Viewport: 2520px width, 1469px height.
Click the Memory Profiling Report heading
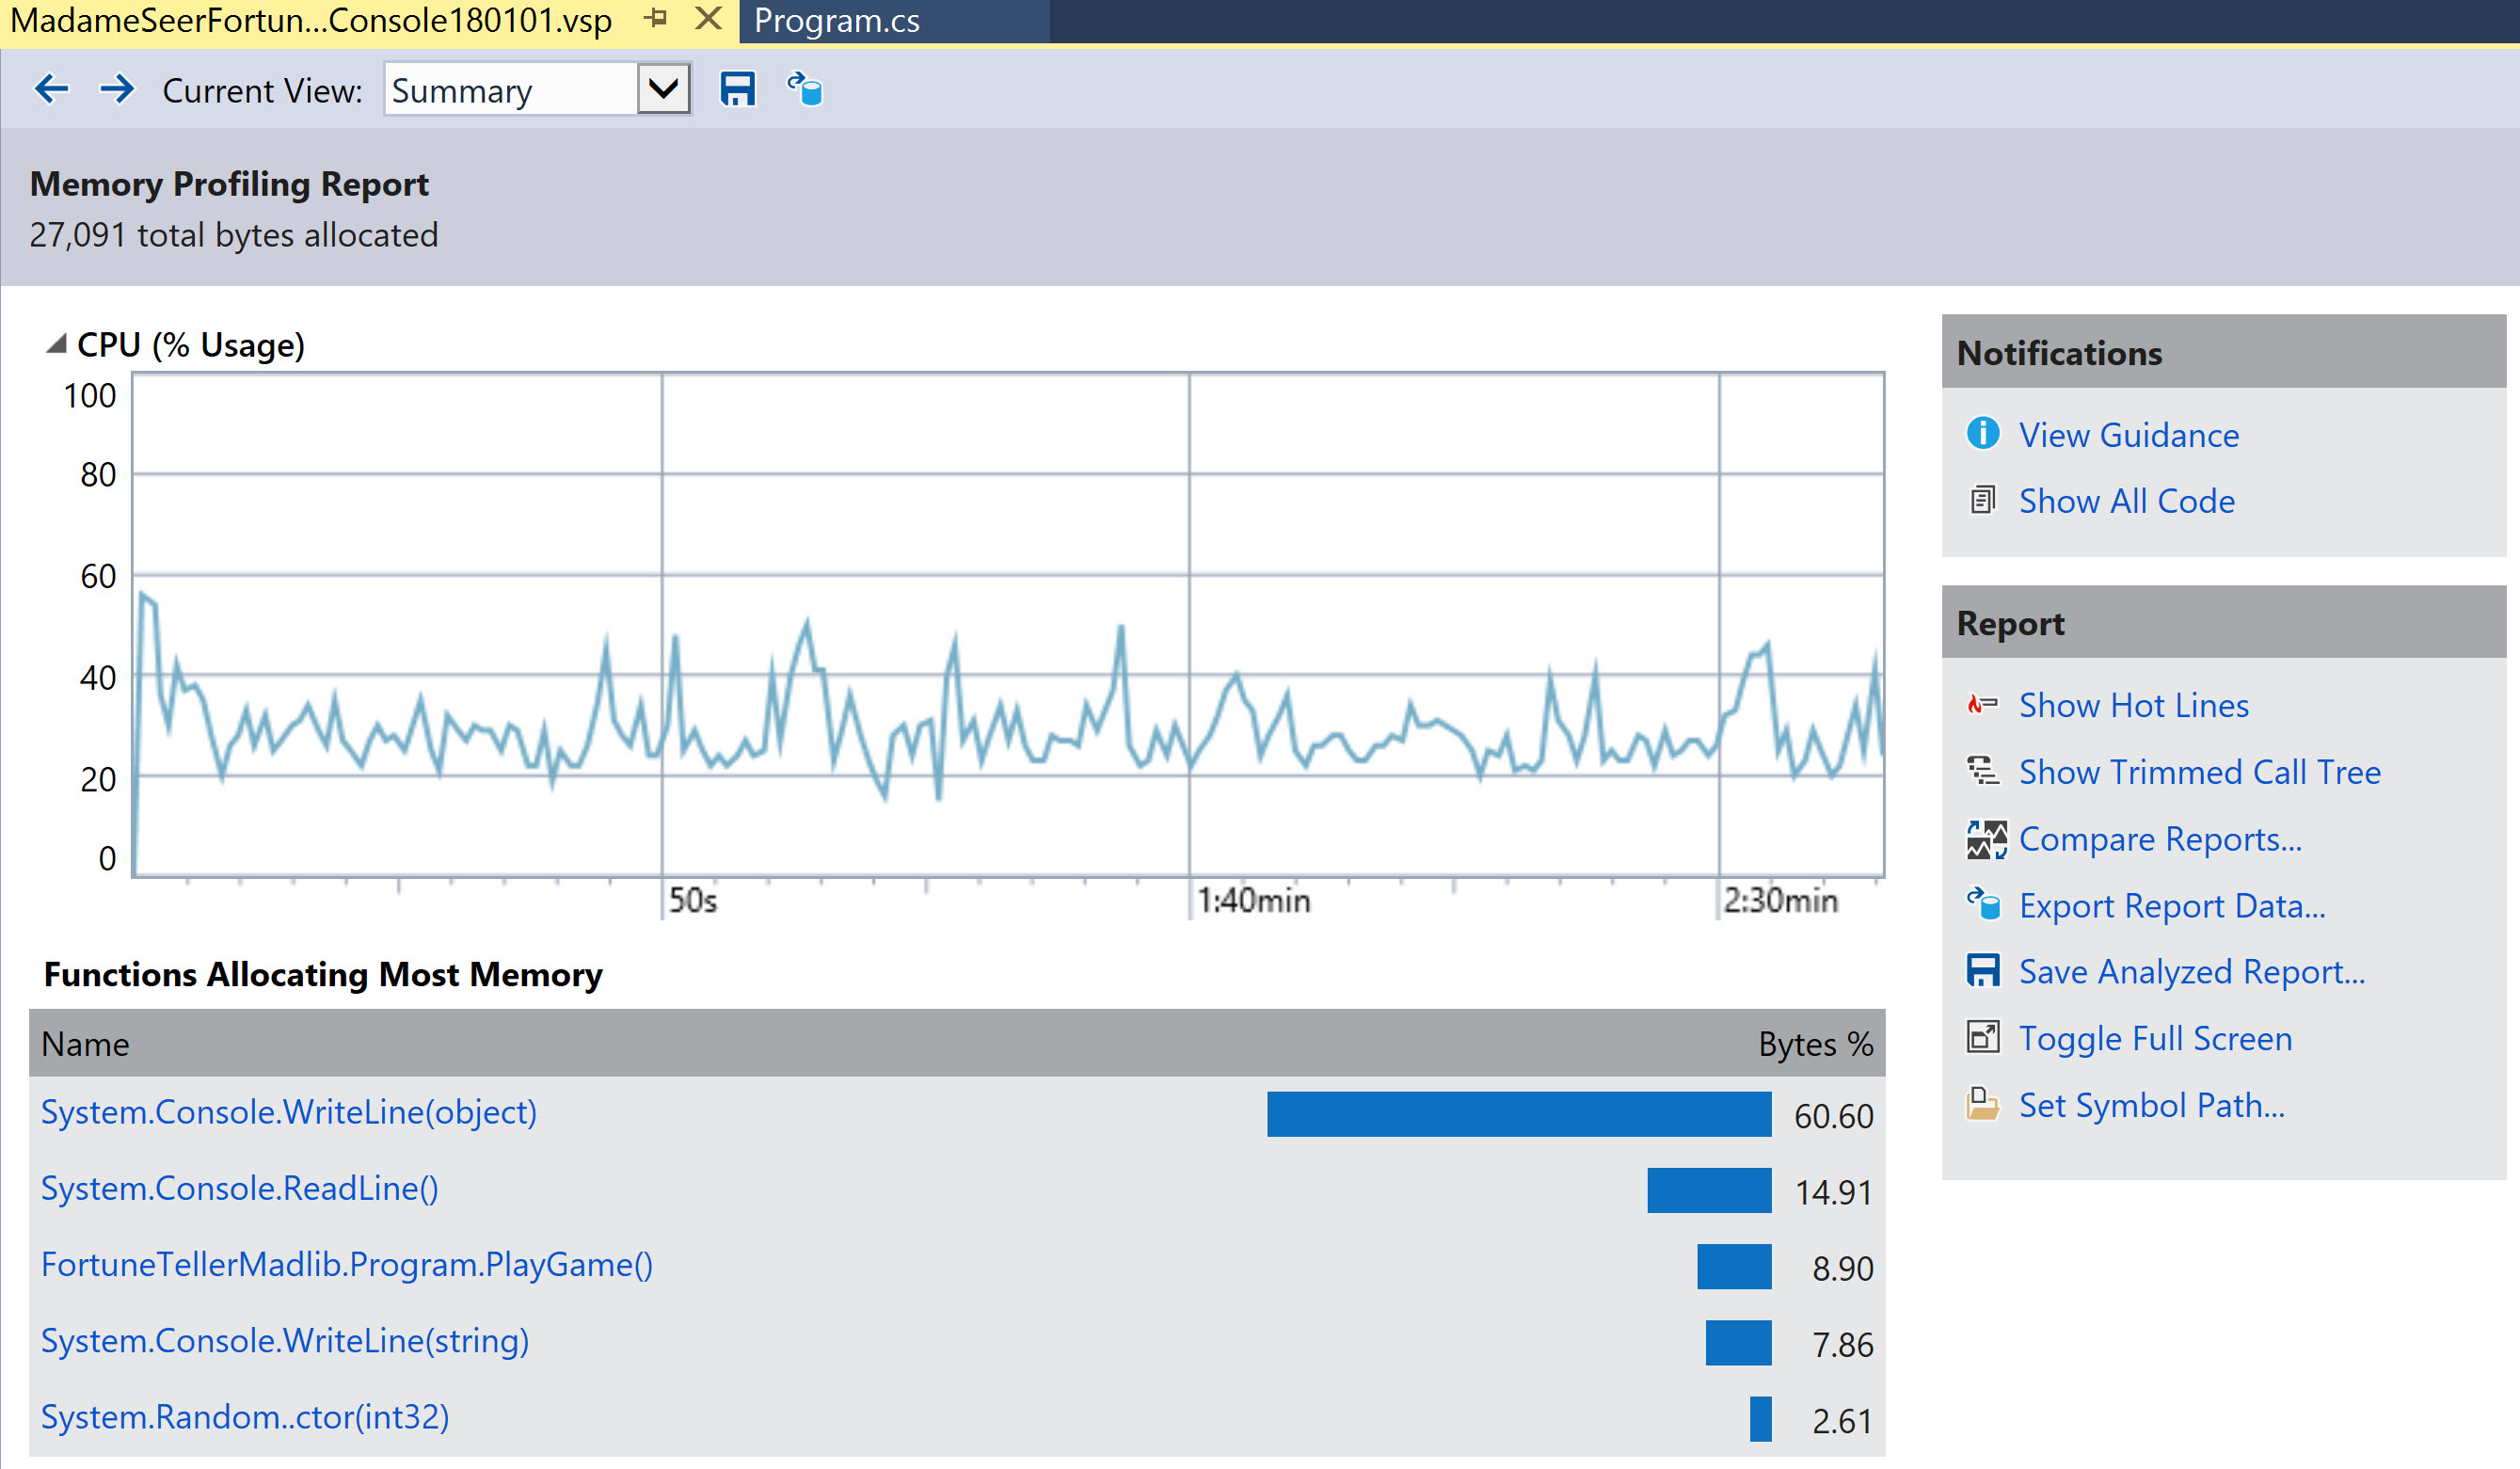tap(229, 184)
